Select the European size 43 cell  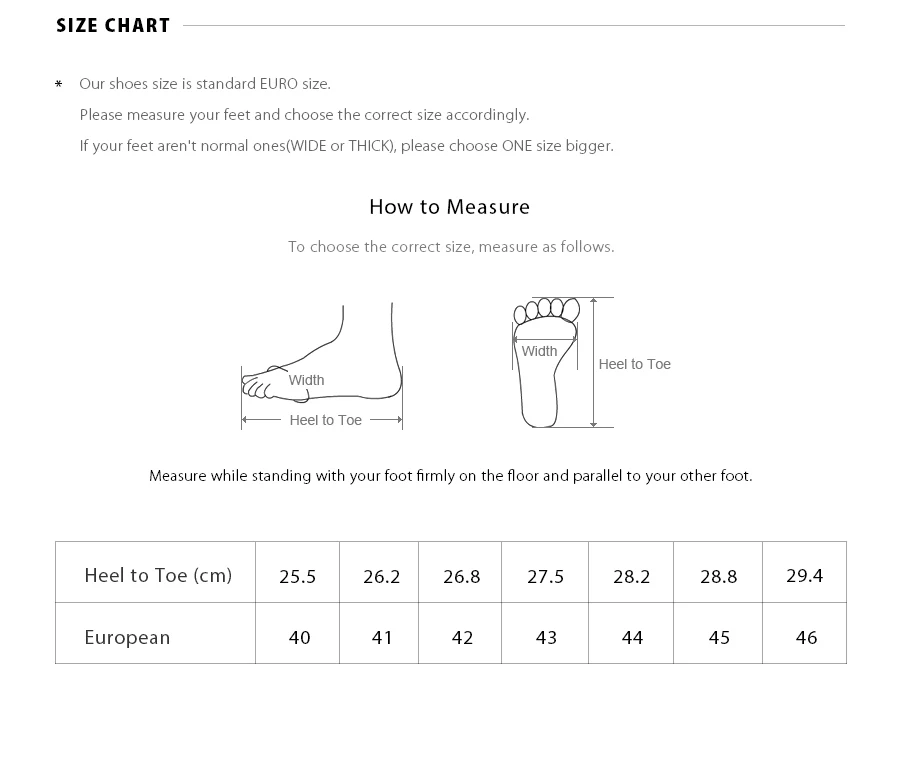click(545, 634)
